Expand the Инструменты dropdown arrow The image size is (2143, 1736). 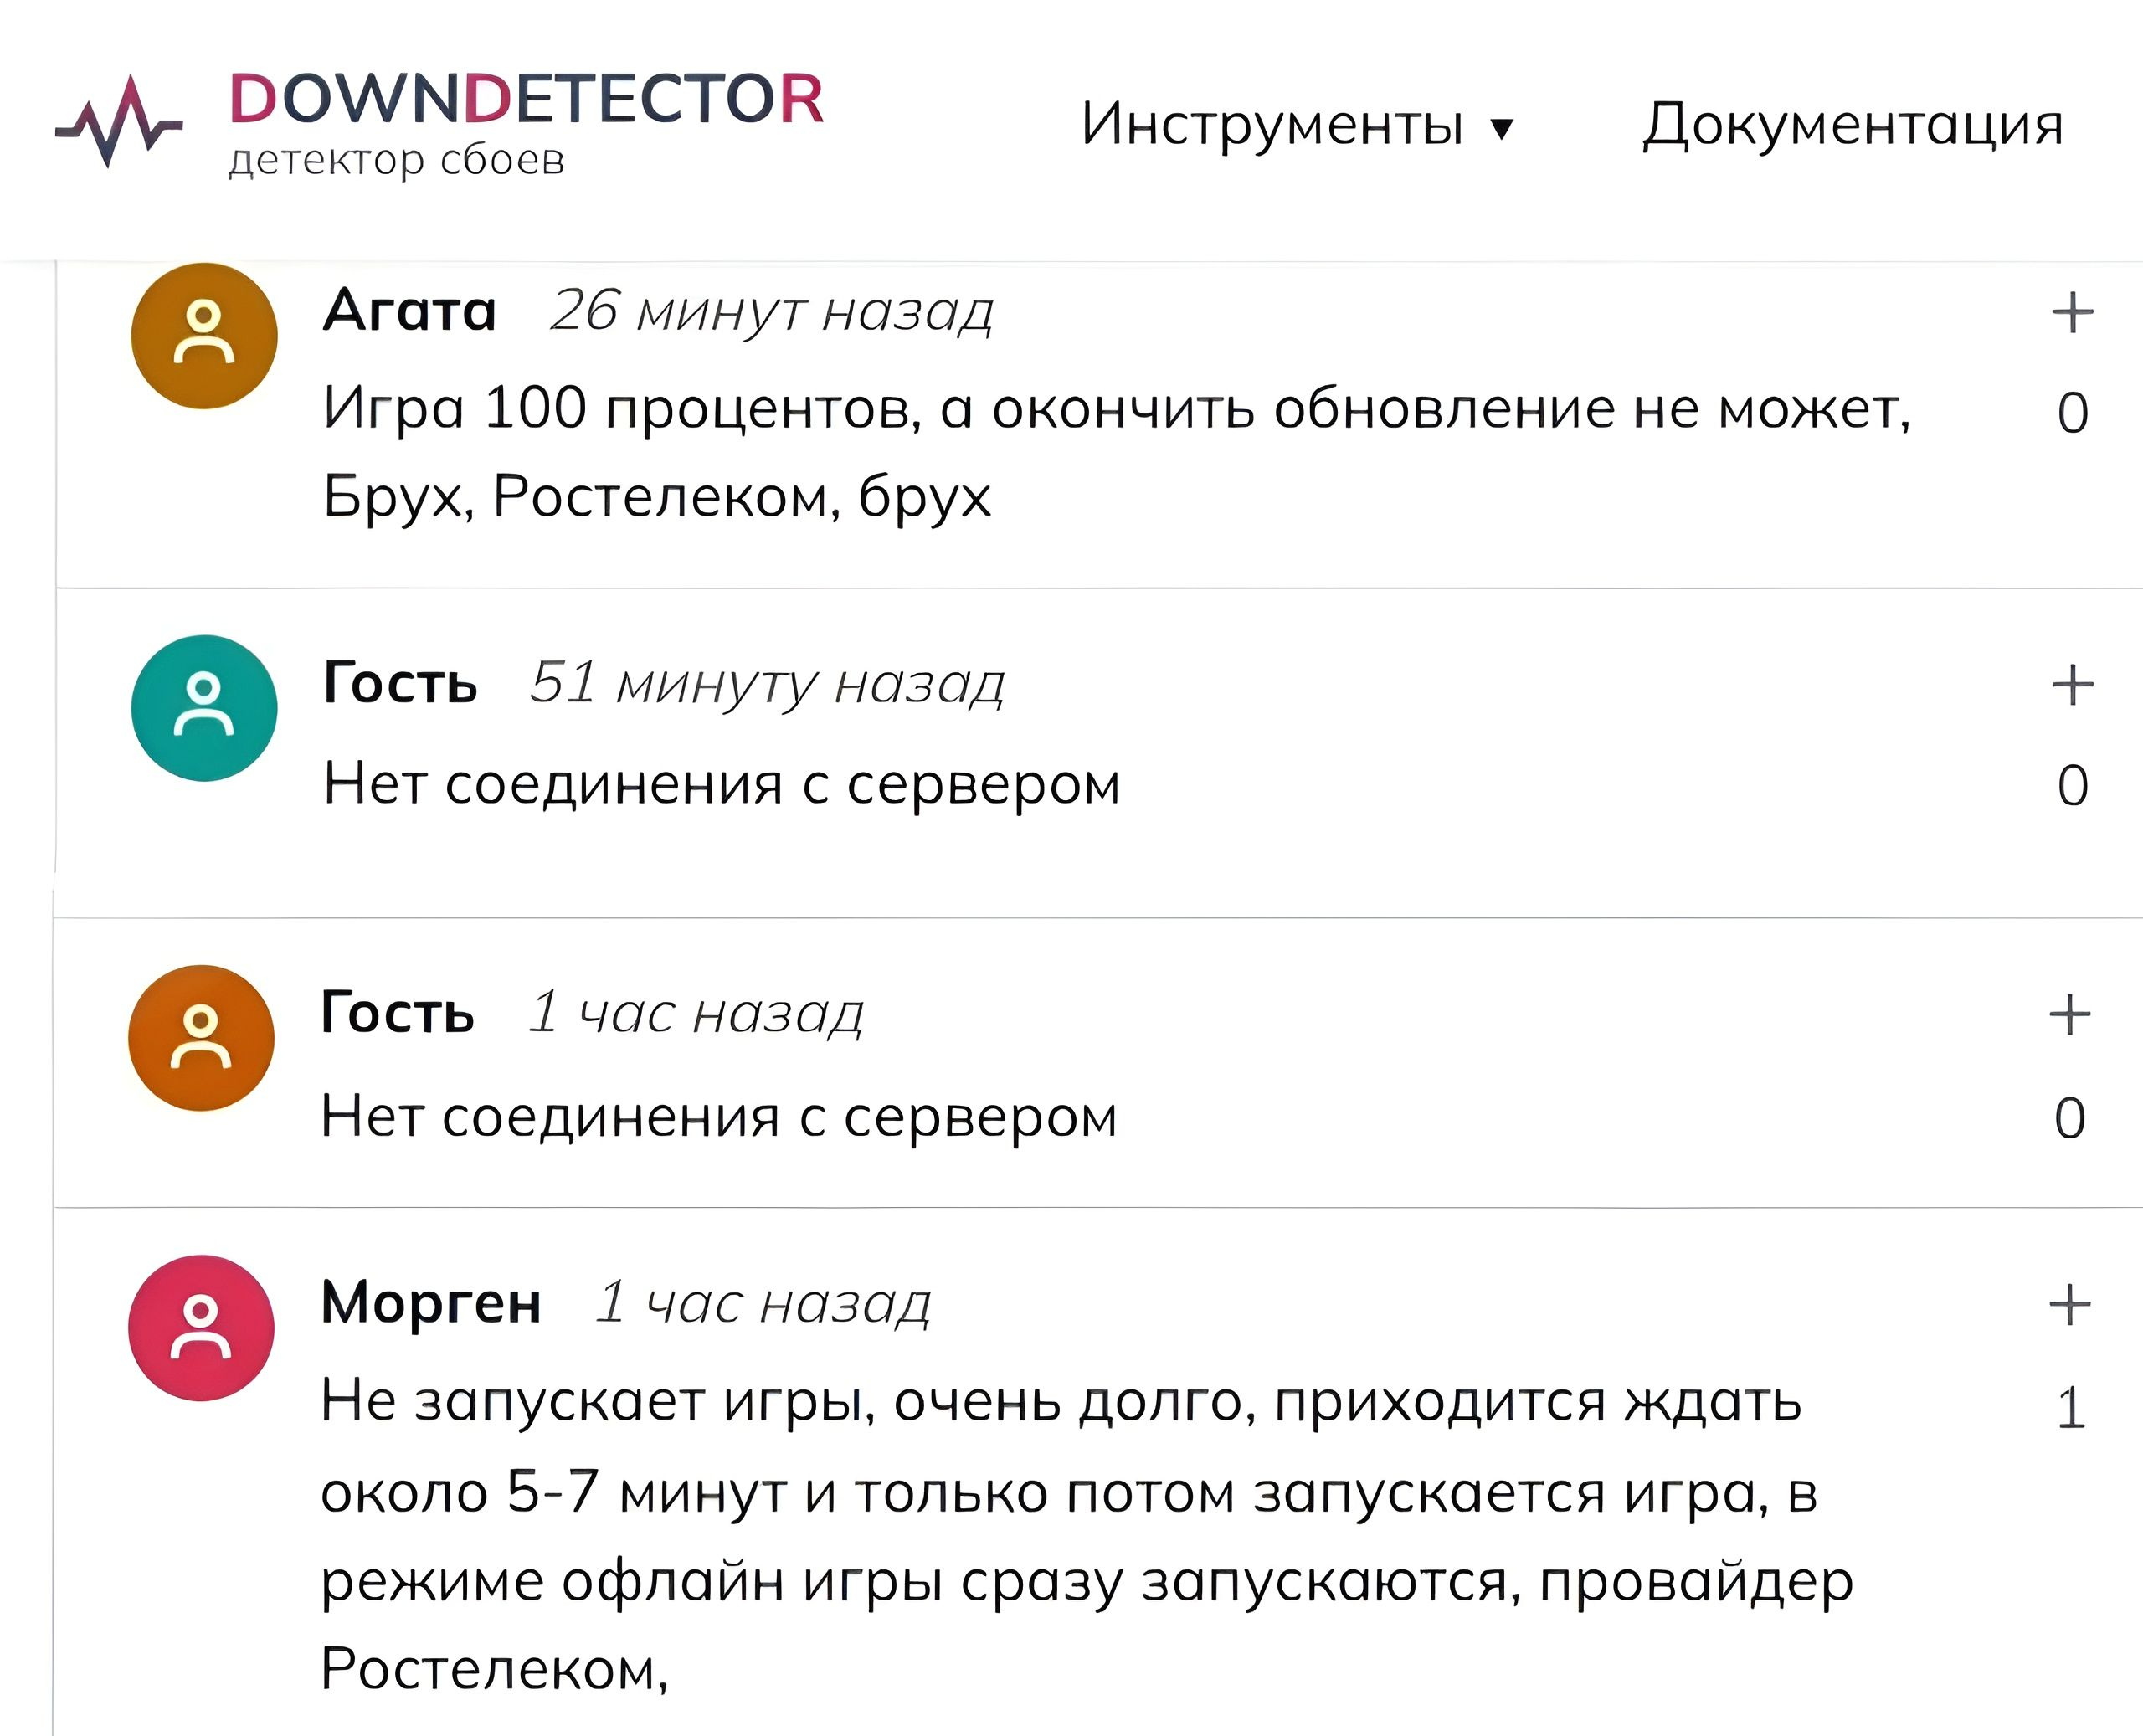point(1501,128)
